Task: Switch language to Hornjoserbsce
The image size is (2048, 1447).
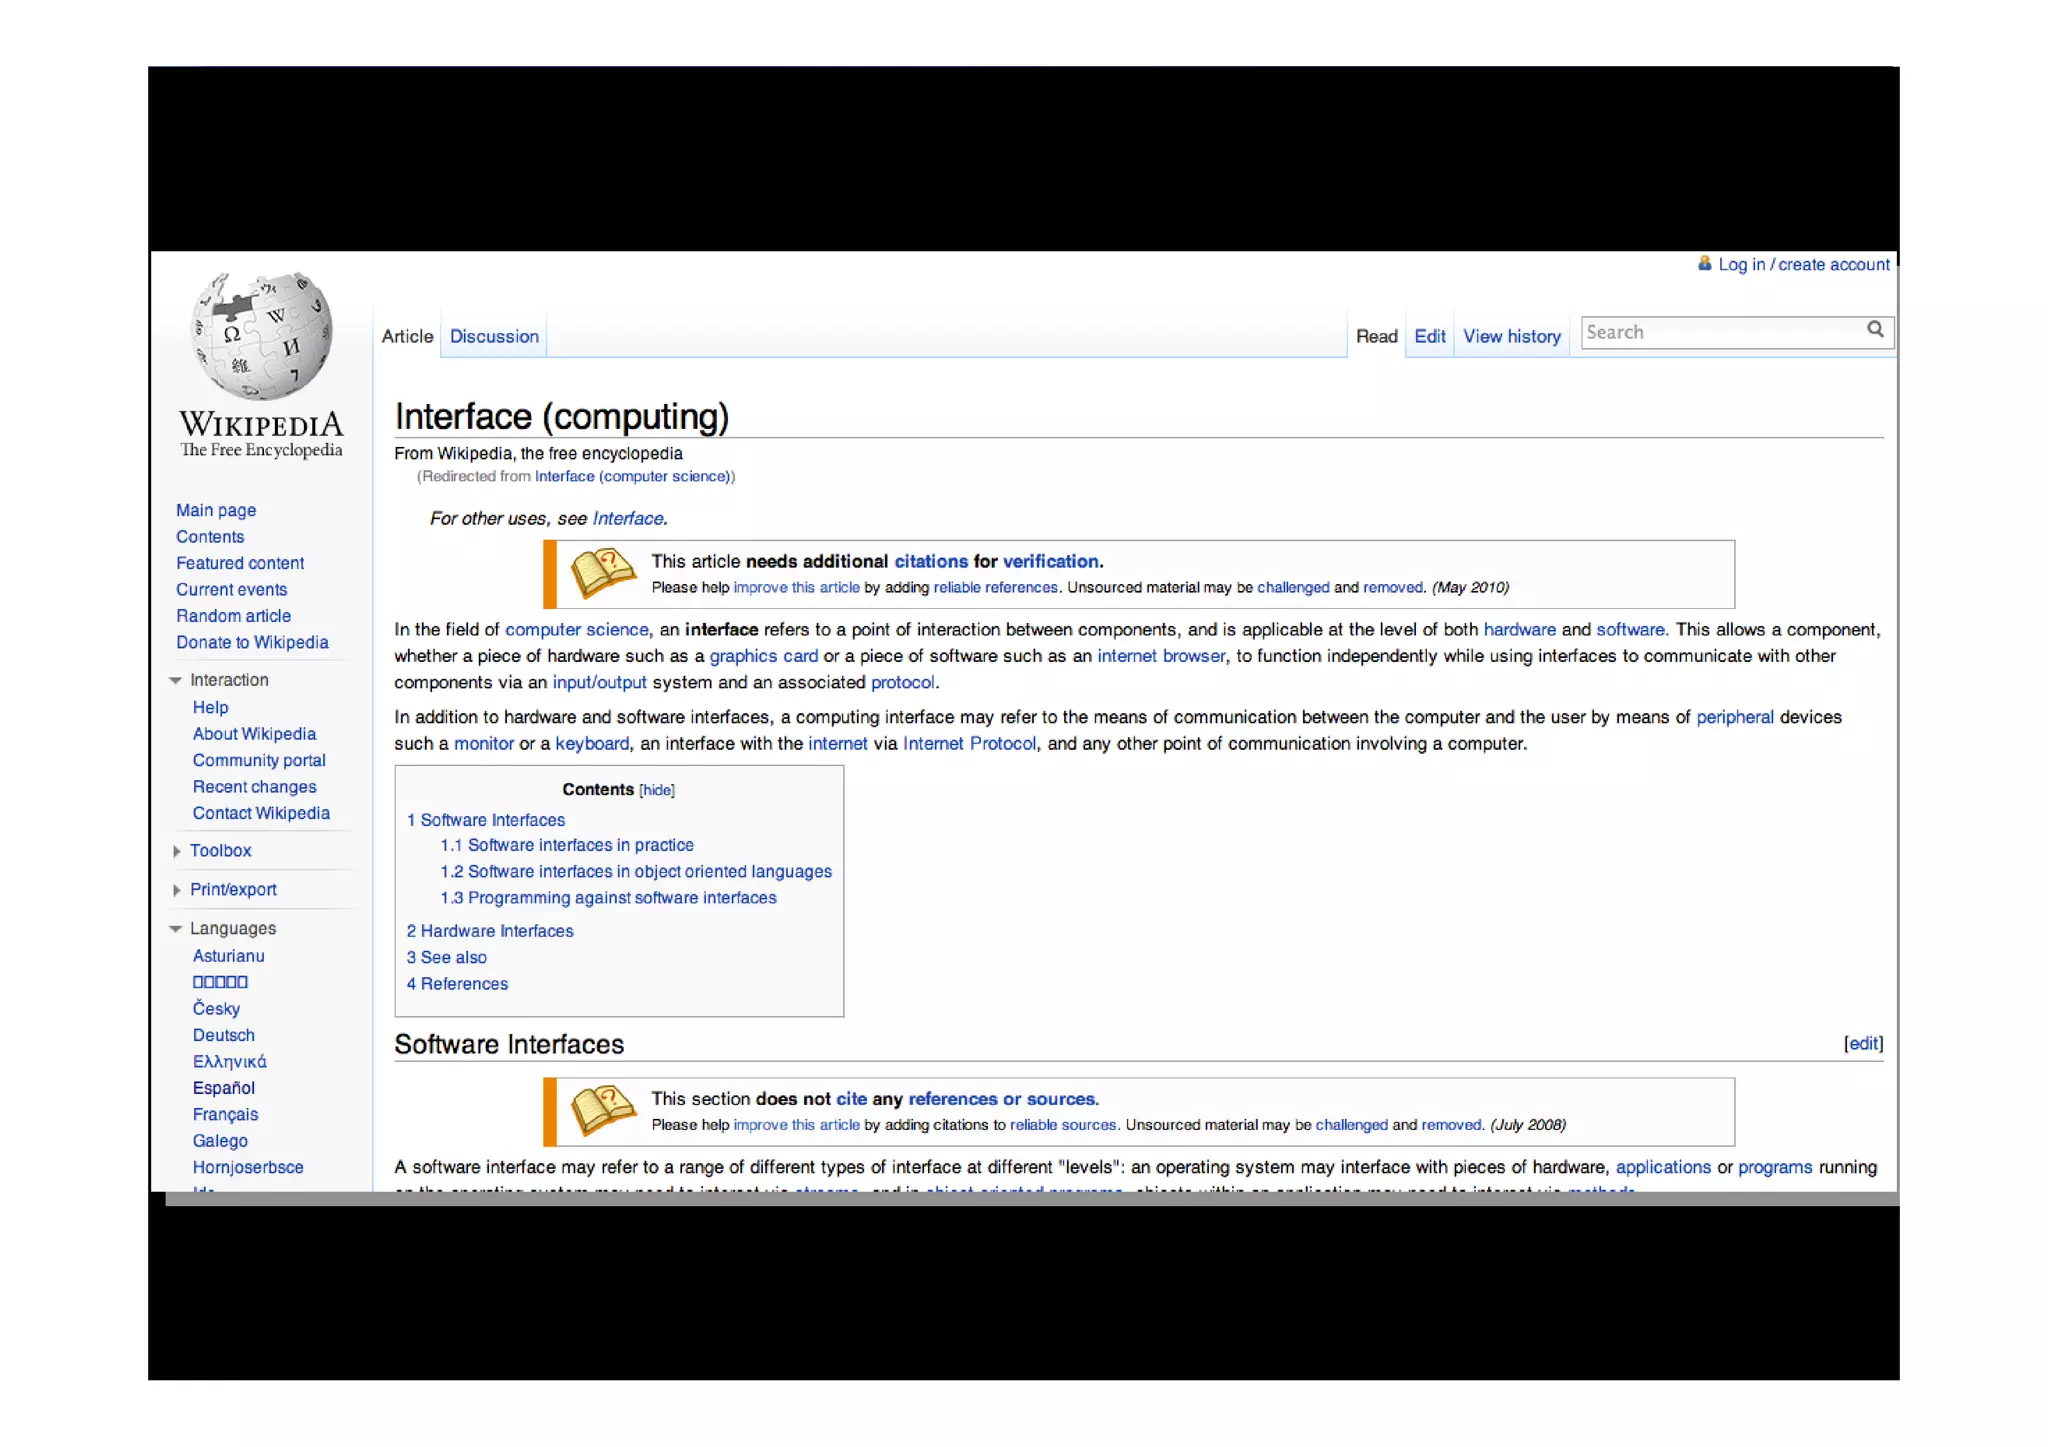Action: point(248,1167)
